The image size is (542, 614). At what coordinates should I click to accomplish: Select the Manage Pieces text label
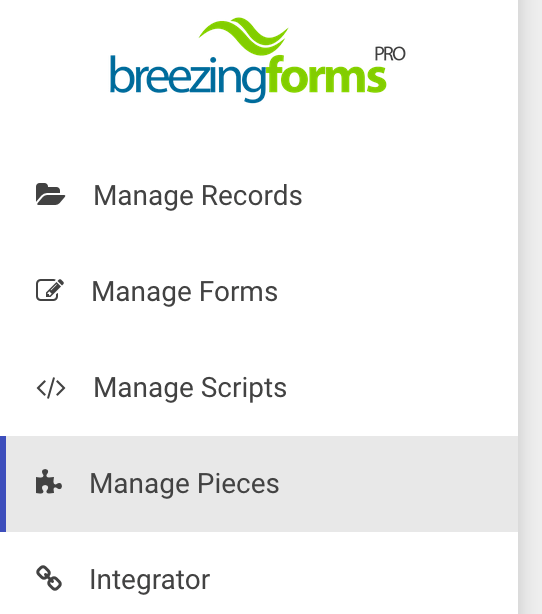(184, 484)
